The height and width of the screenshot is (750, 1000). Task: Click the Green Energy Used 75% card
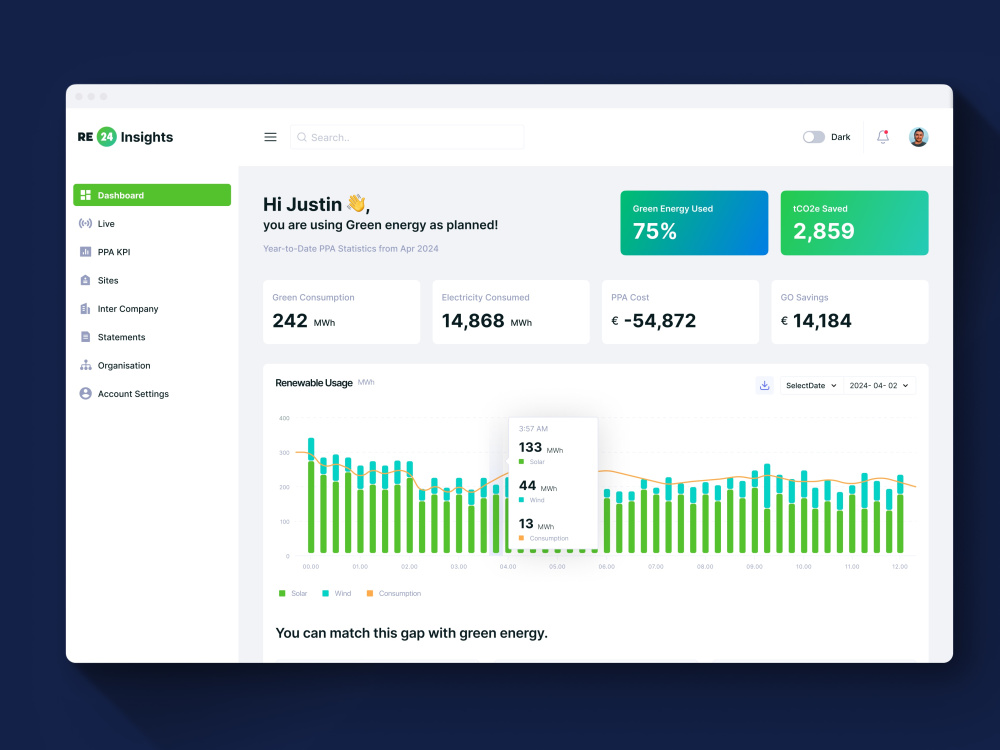(x=694, y=223)
